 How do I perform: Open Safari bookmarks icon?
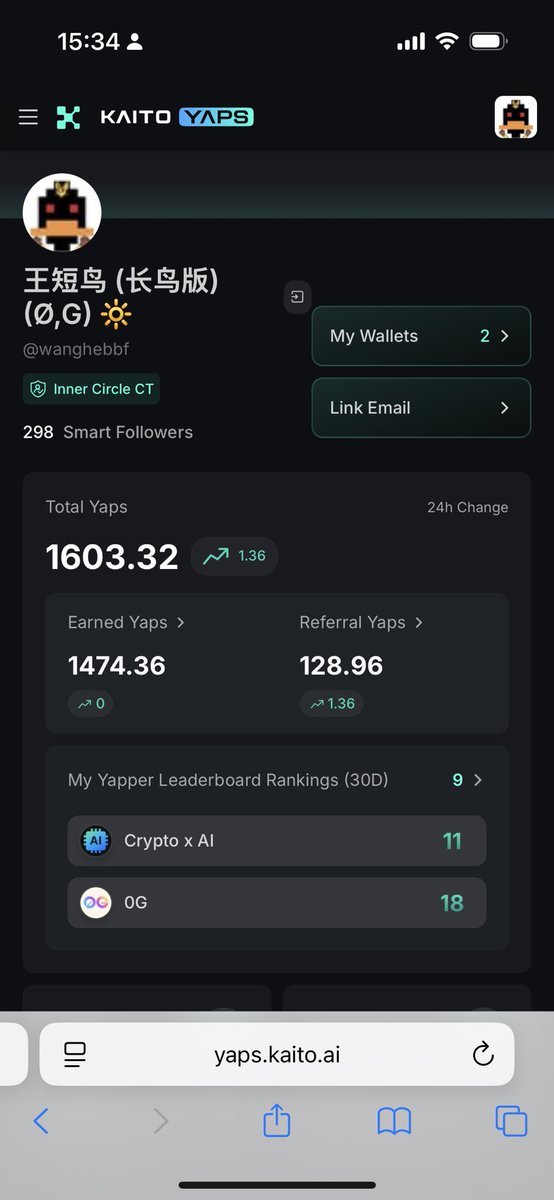coord(395,1122)
